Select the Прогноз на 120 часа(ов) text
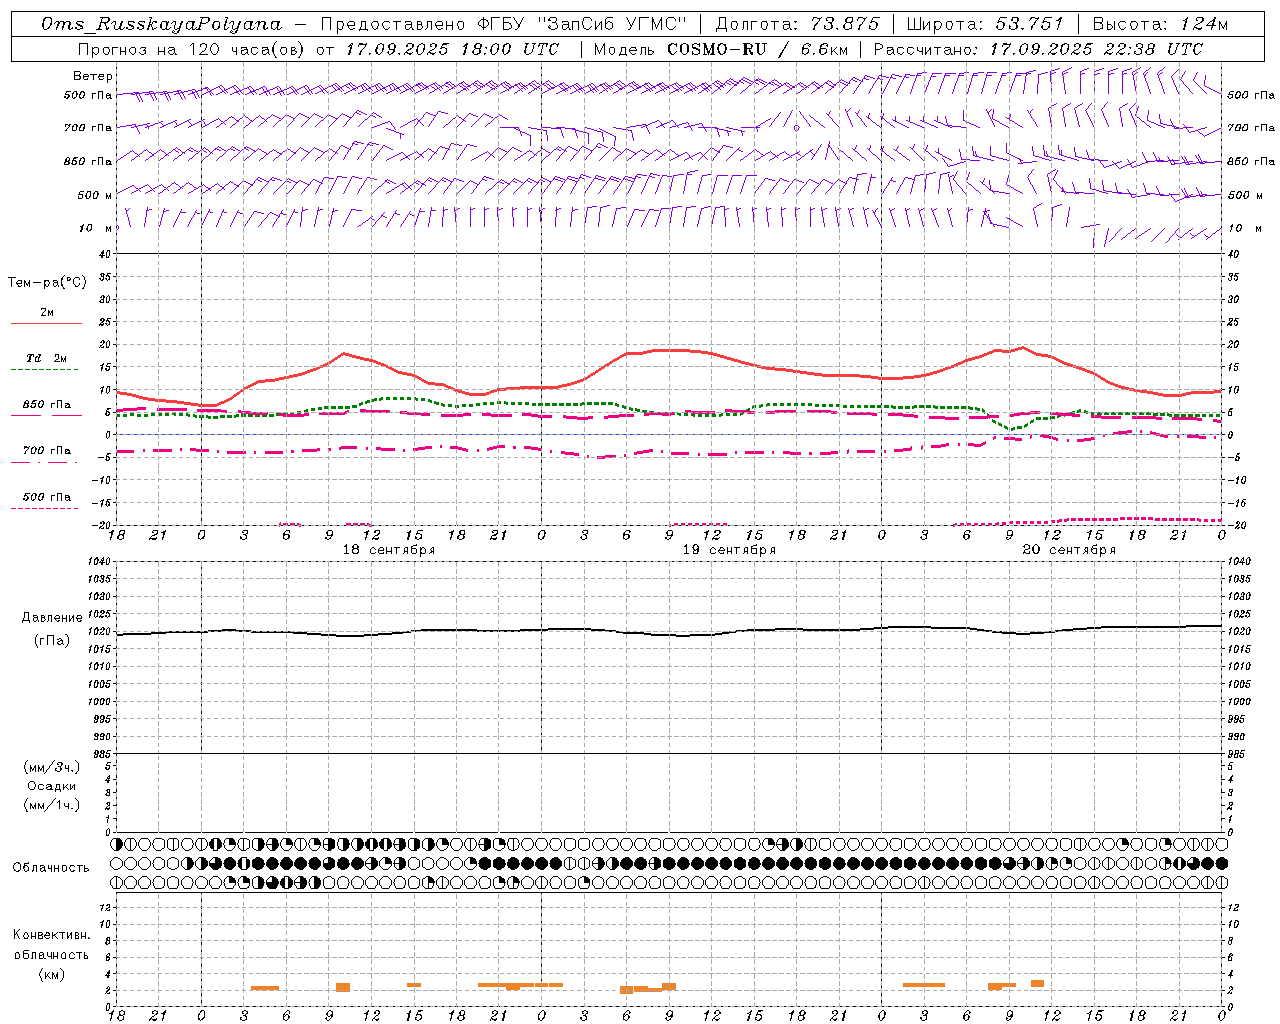1280x1024 pixels. pyautogui.click(x=194, y=49)
